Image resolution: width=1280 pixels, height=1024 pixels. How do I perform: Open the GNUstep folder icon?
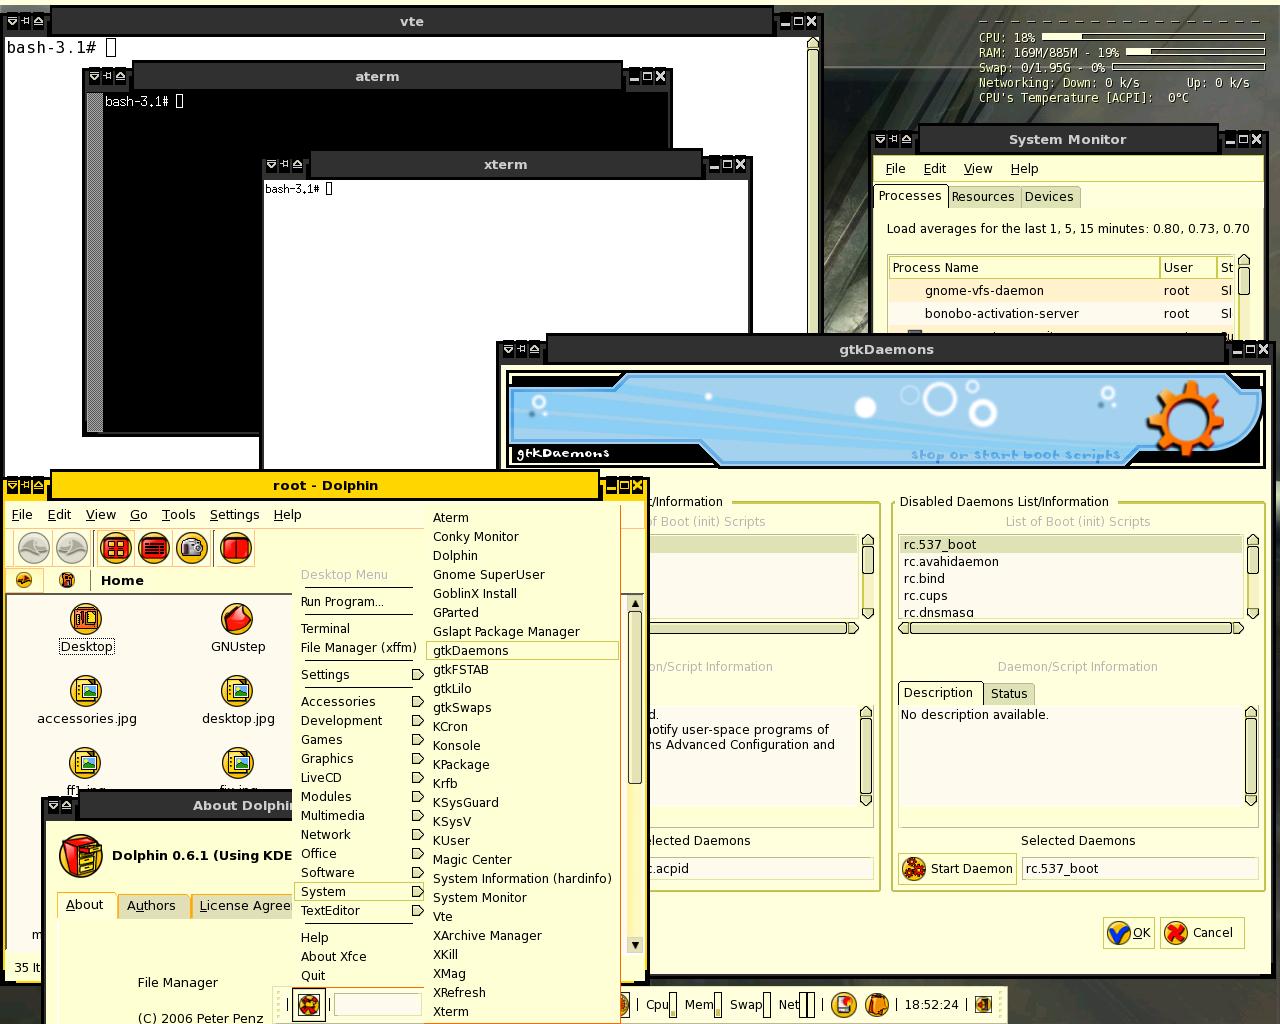click(237, 620)
